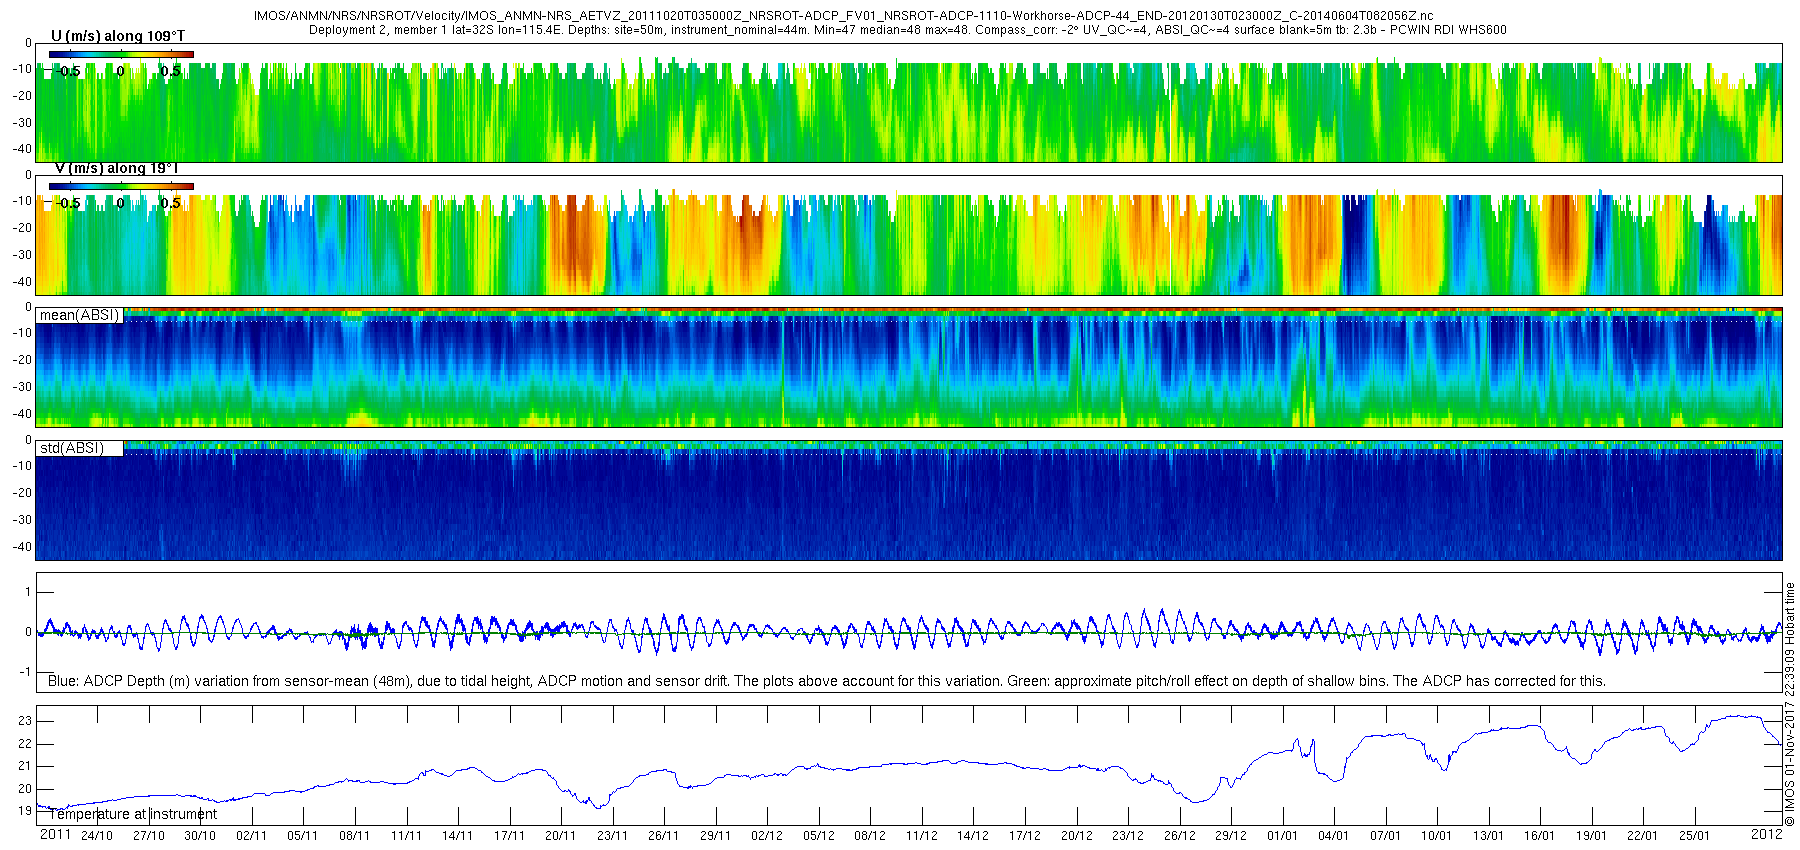The height and width of the screenshot is (850, 1800).
Task: Click the 2011 year label
Action: coord(55,834)
